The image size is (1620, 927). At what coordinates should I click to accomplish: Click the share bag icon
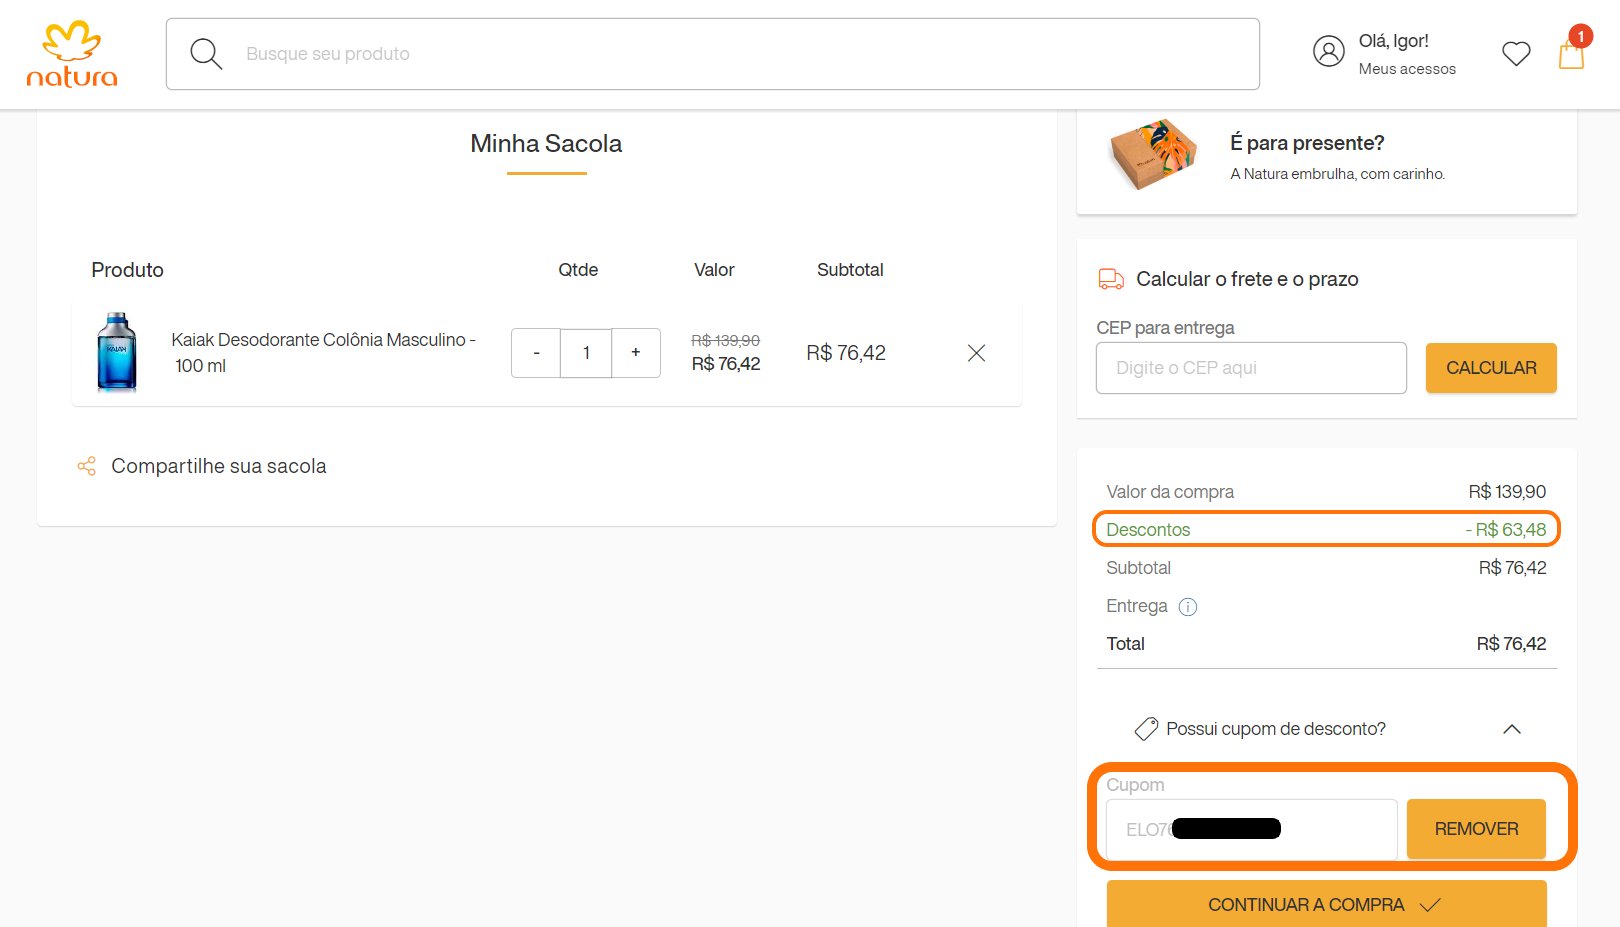87,466
